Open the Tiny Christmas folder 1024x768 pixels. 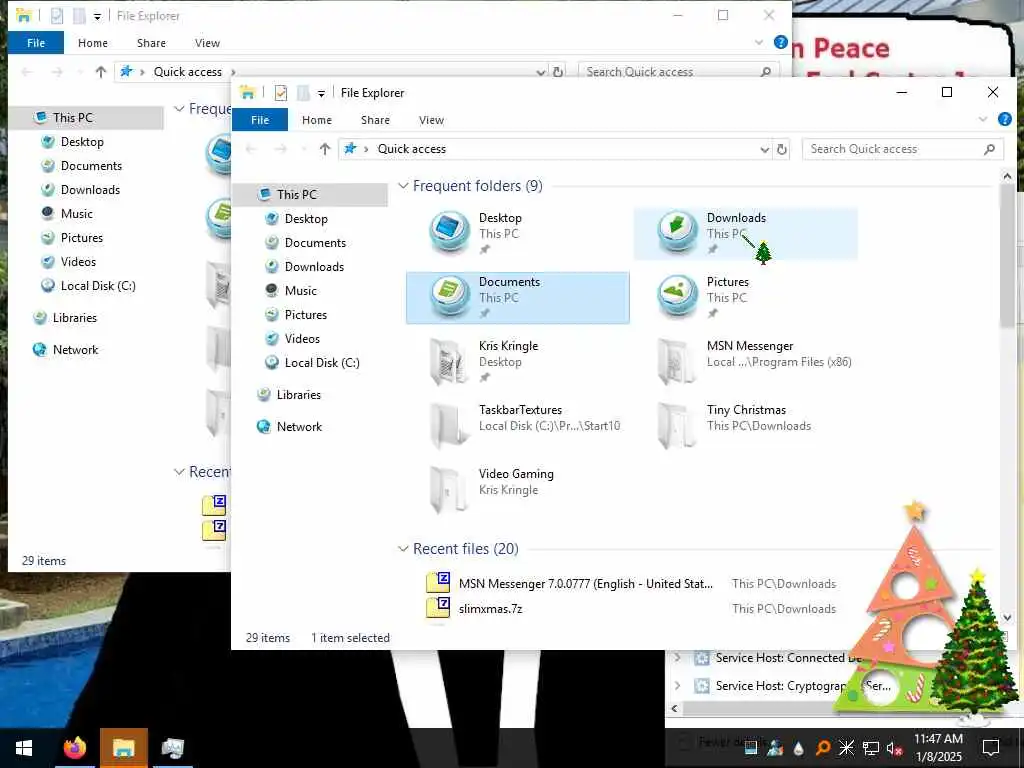pyautogui.click(x=745, y=425)
